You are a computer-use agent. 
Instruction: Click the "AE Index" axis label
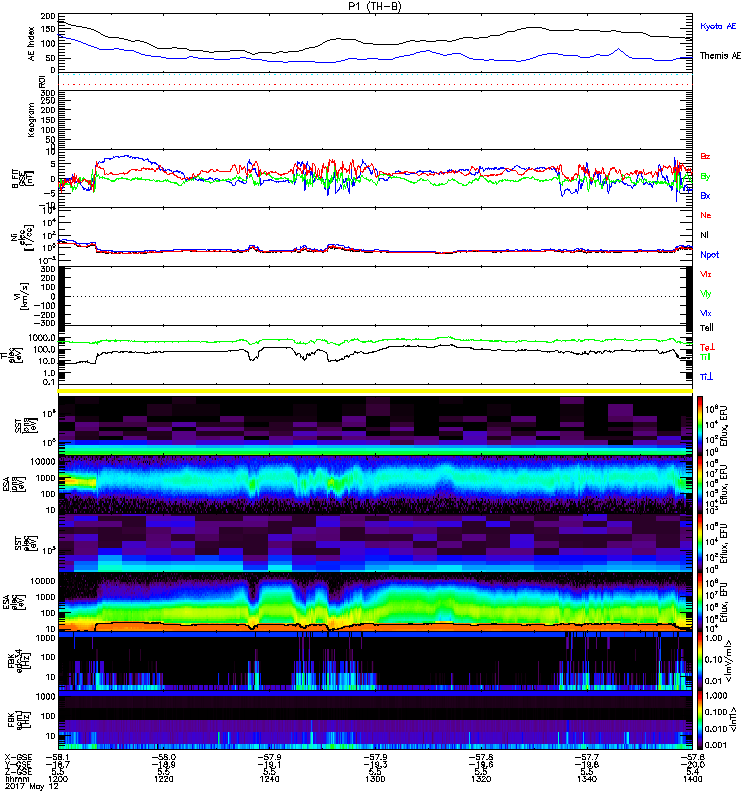32,44
